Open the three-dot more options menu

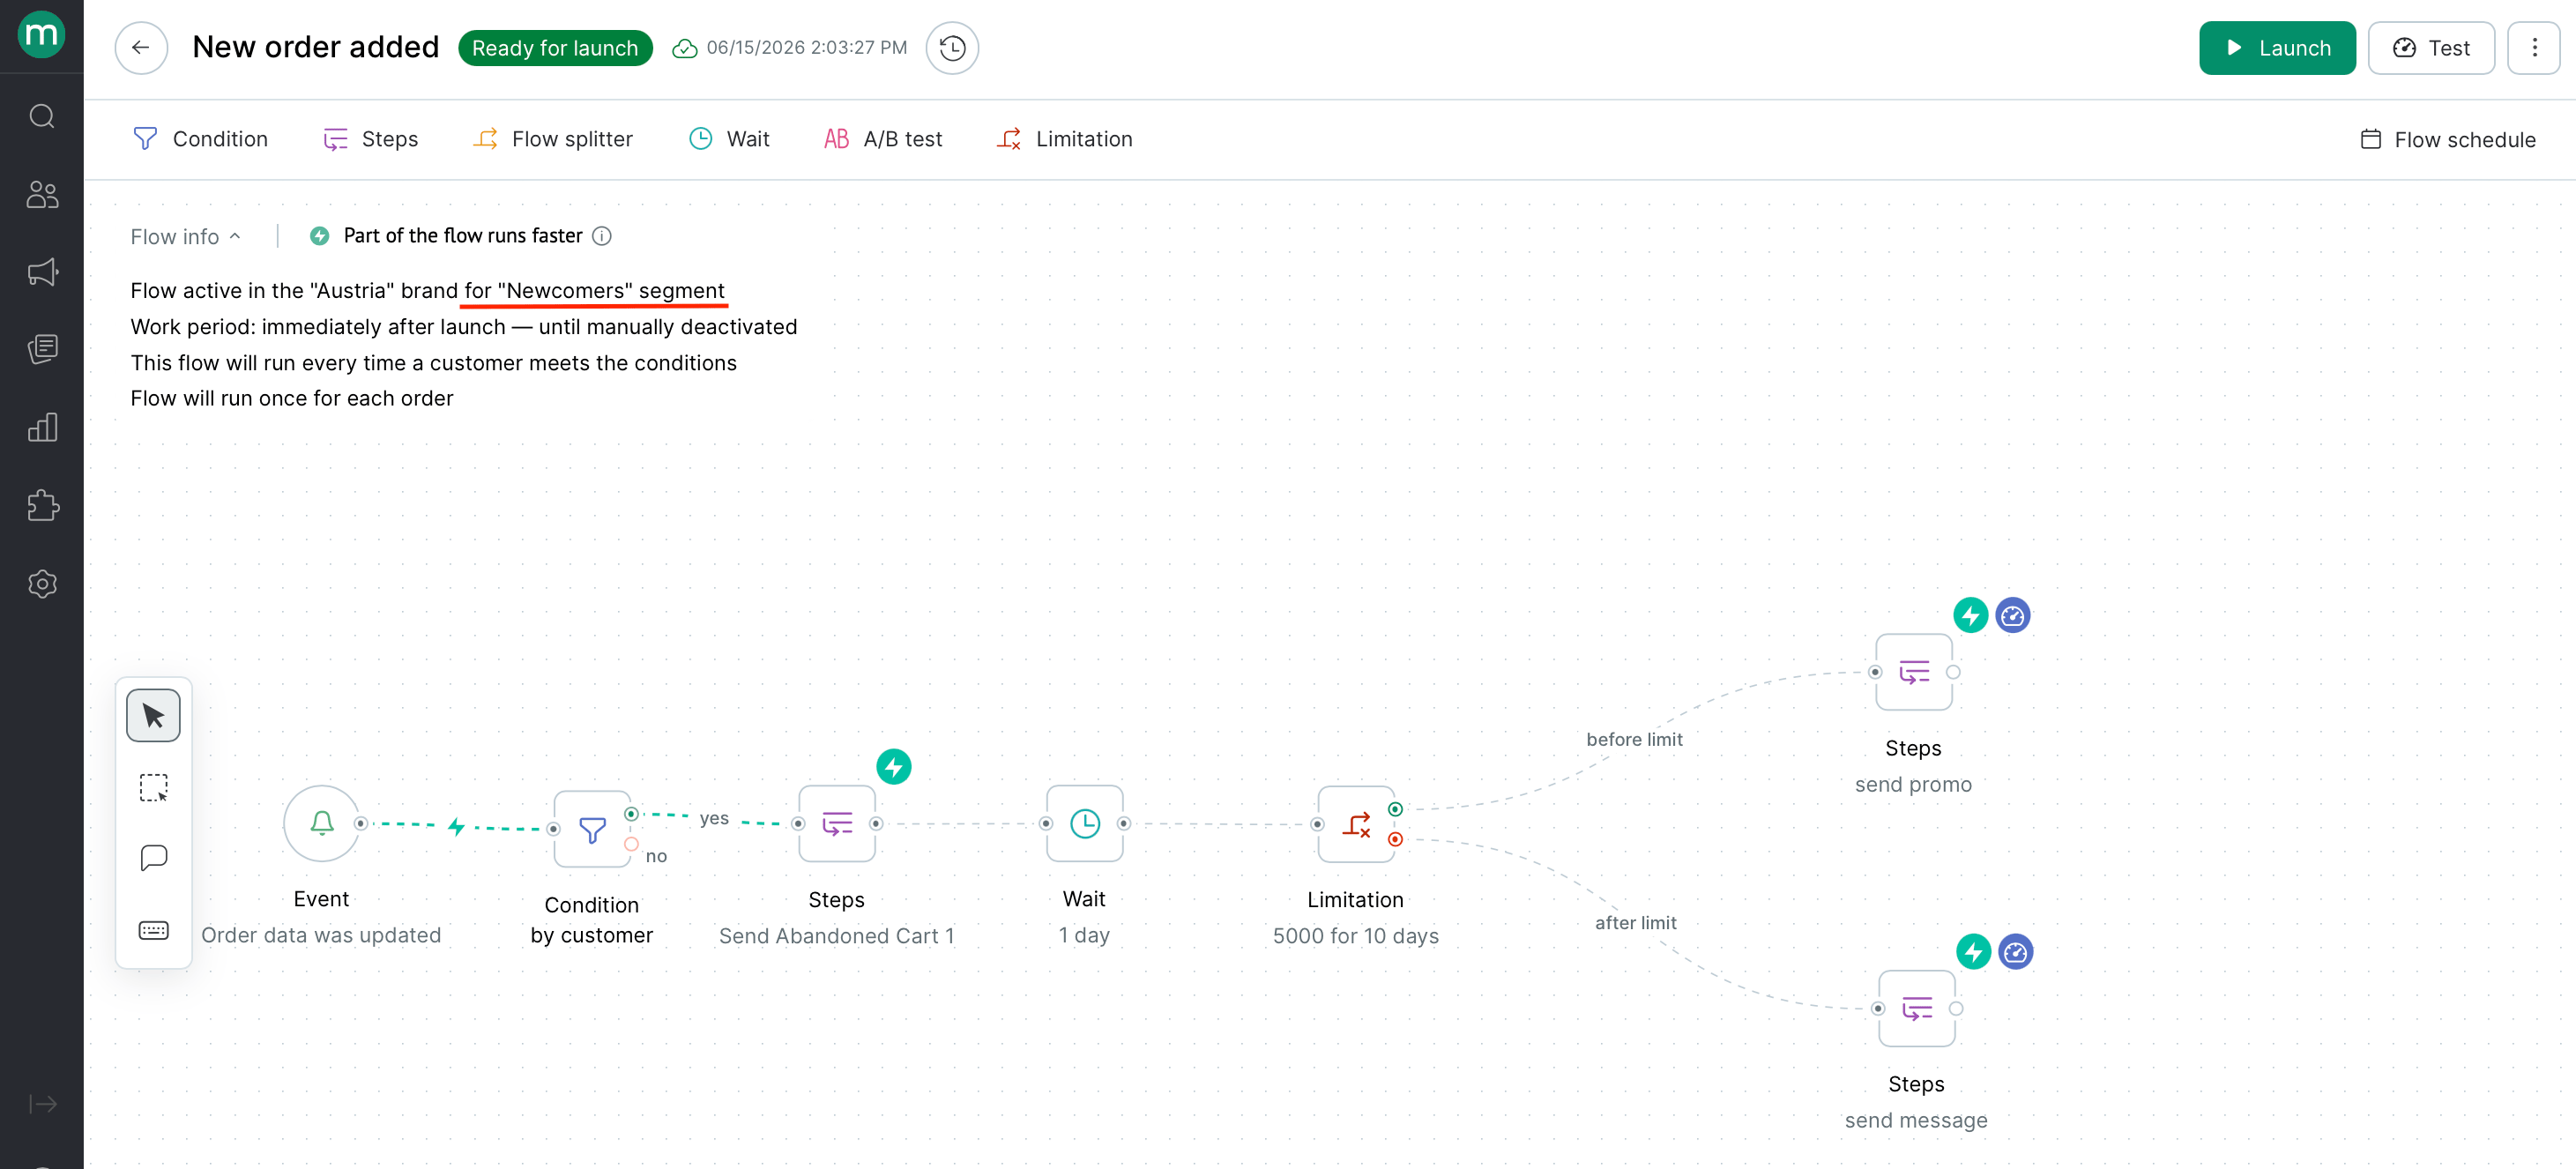coord(2533,48)
